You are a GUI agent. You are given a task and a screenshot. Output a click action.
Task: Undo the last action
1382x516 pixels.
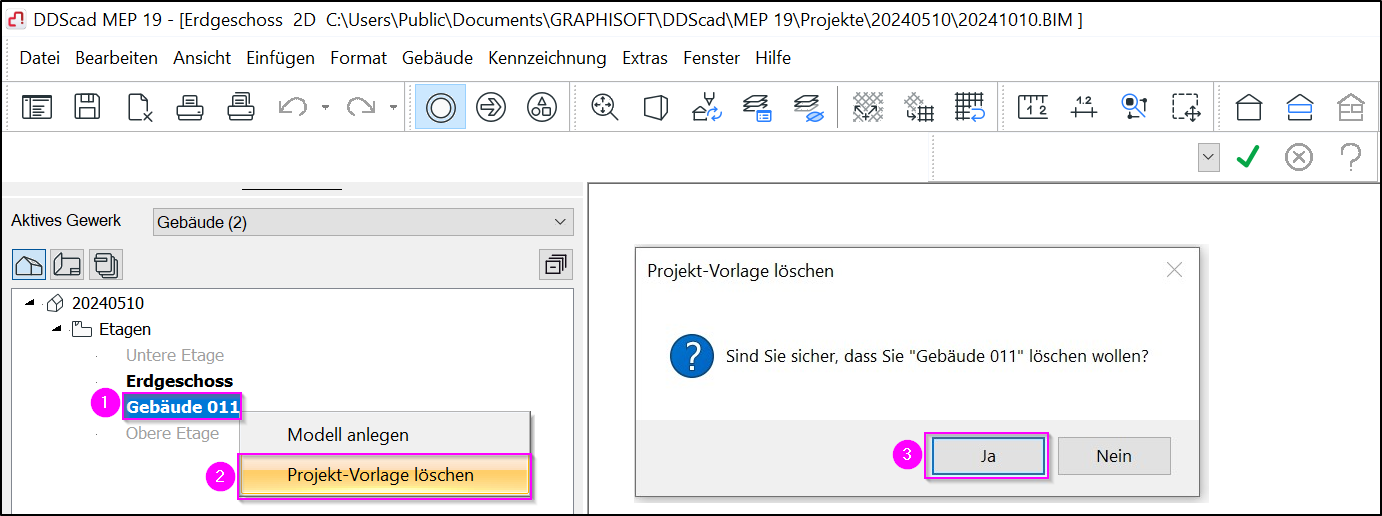pos(293,107)
